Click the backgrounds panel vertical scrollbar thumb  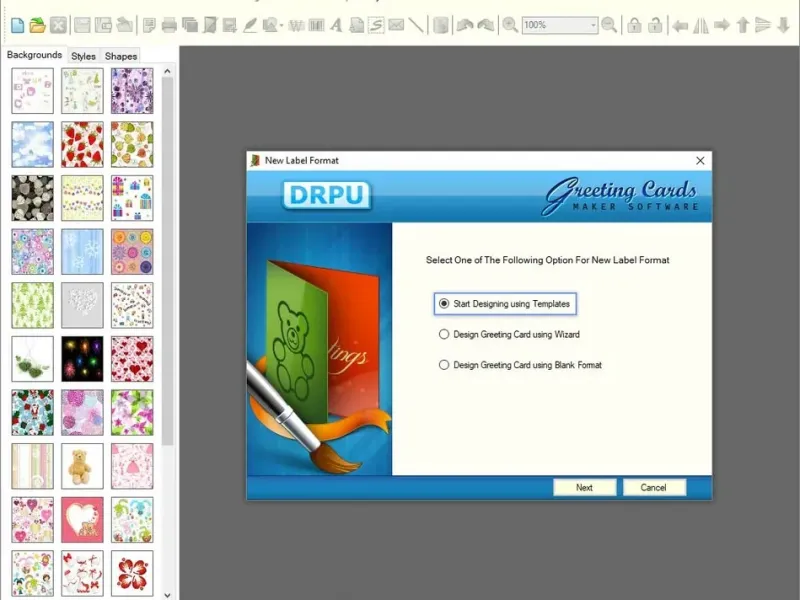[167, 261]
